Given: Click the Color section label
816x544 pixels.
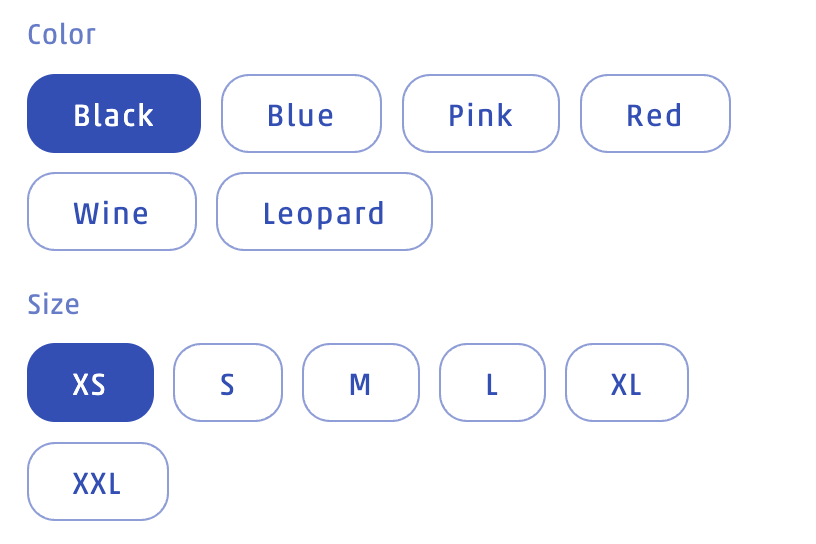Looking at the screenshot, I should (x=62, y=34).
